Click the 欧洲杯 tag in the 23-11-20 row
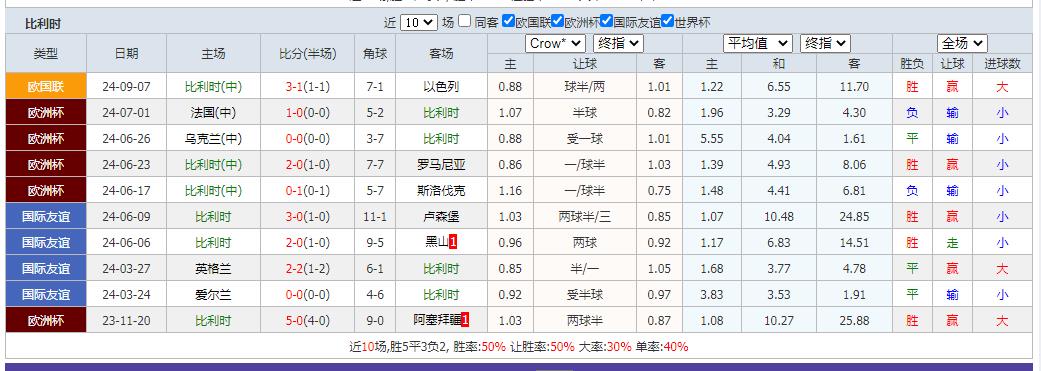 [46, 321]
